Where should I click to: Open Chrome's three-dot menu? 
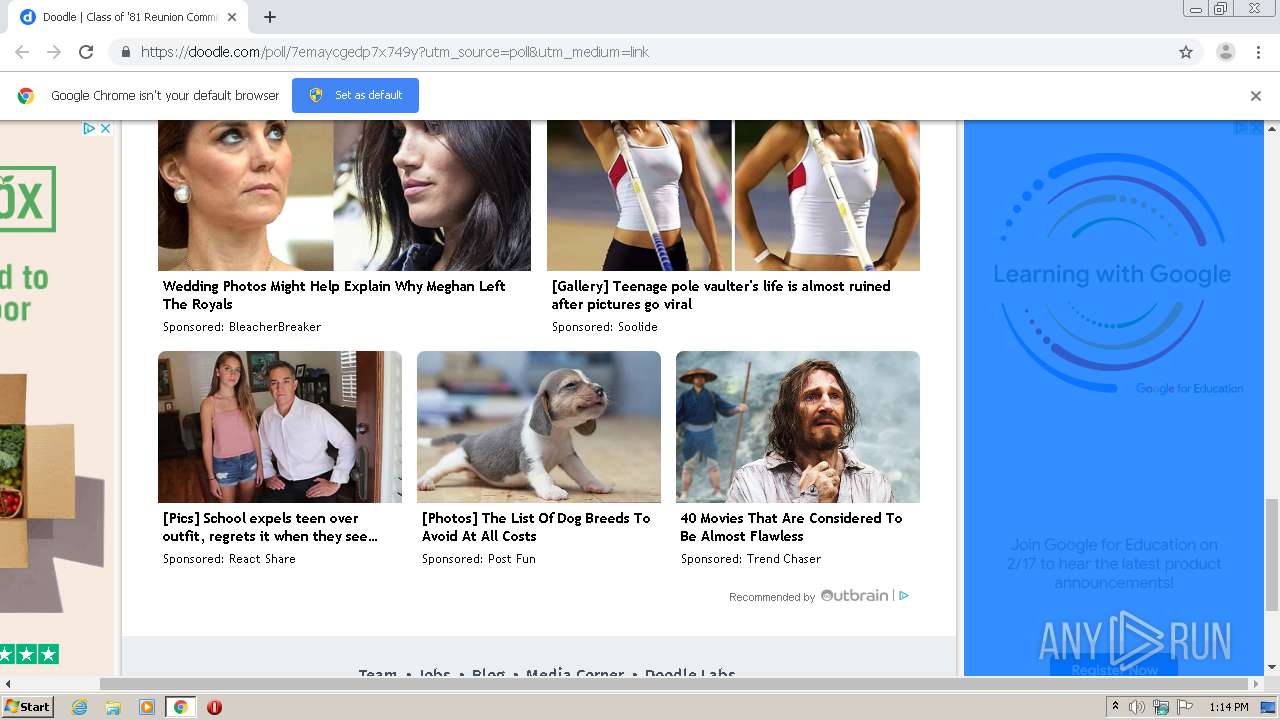point(1258,52)
